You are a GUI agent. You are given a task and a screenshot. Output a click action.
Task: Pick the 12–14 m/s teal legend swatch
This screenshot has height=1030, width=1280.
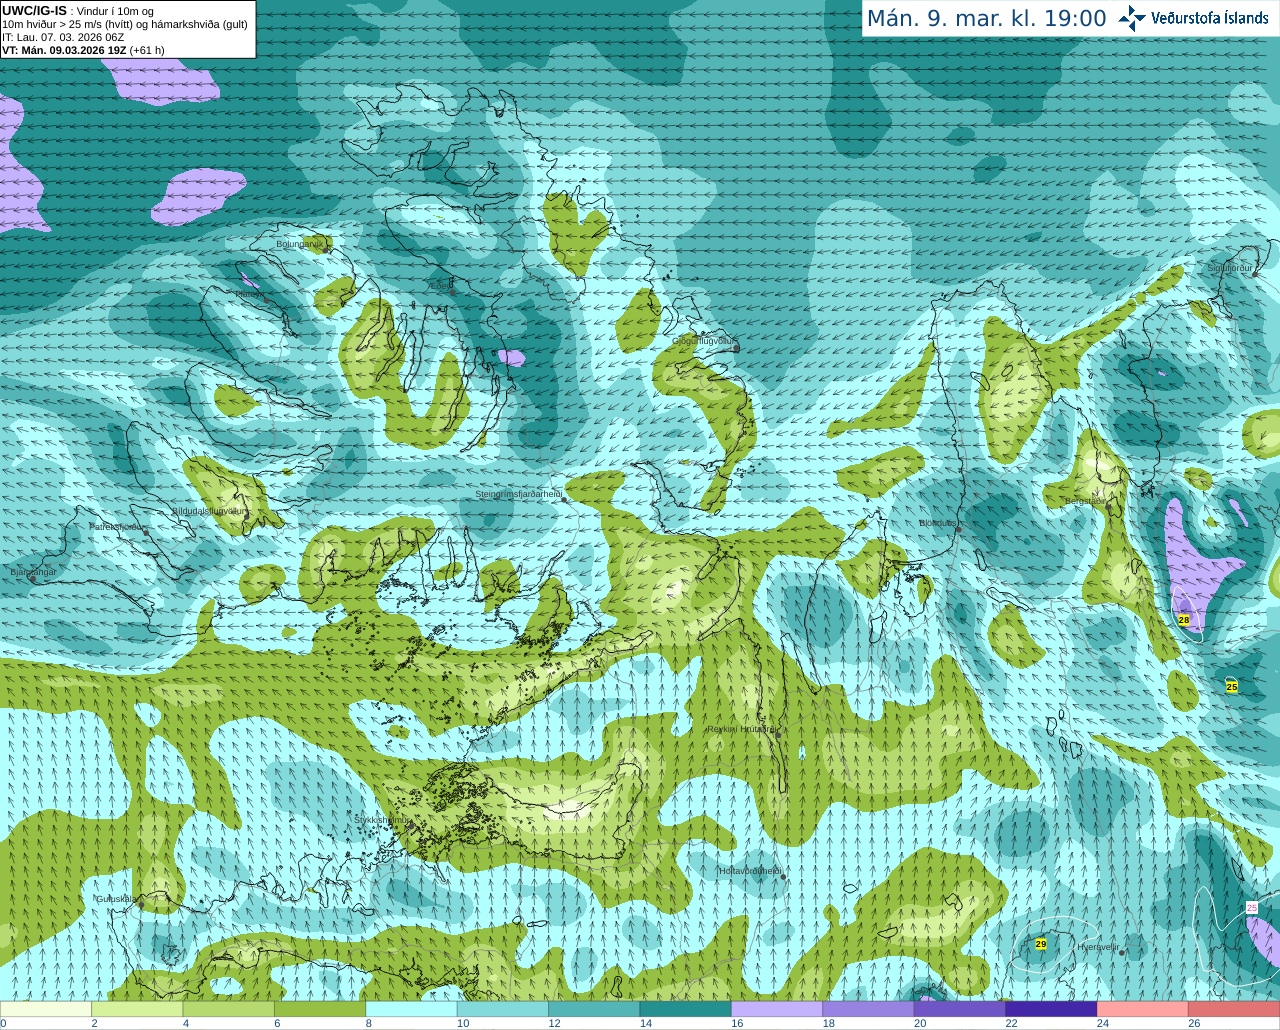(x=594, y=1009)
